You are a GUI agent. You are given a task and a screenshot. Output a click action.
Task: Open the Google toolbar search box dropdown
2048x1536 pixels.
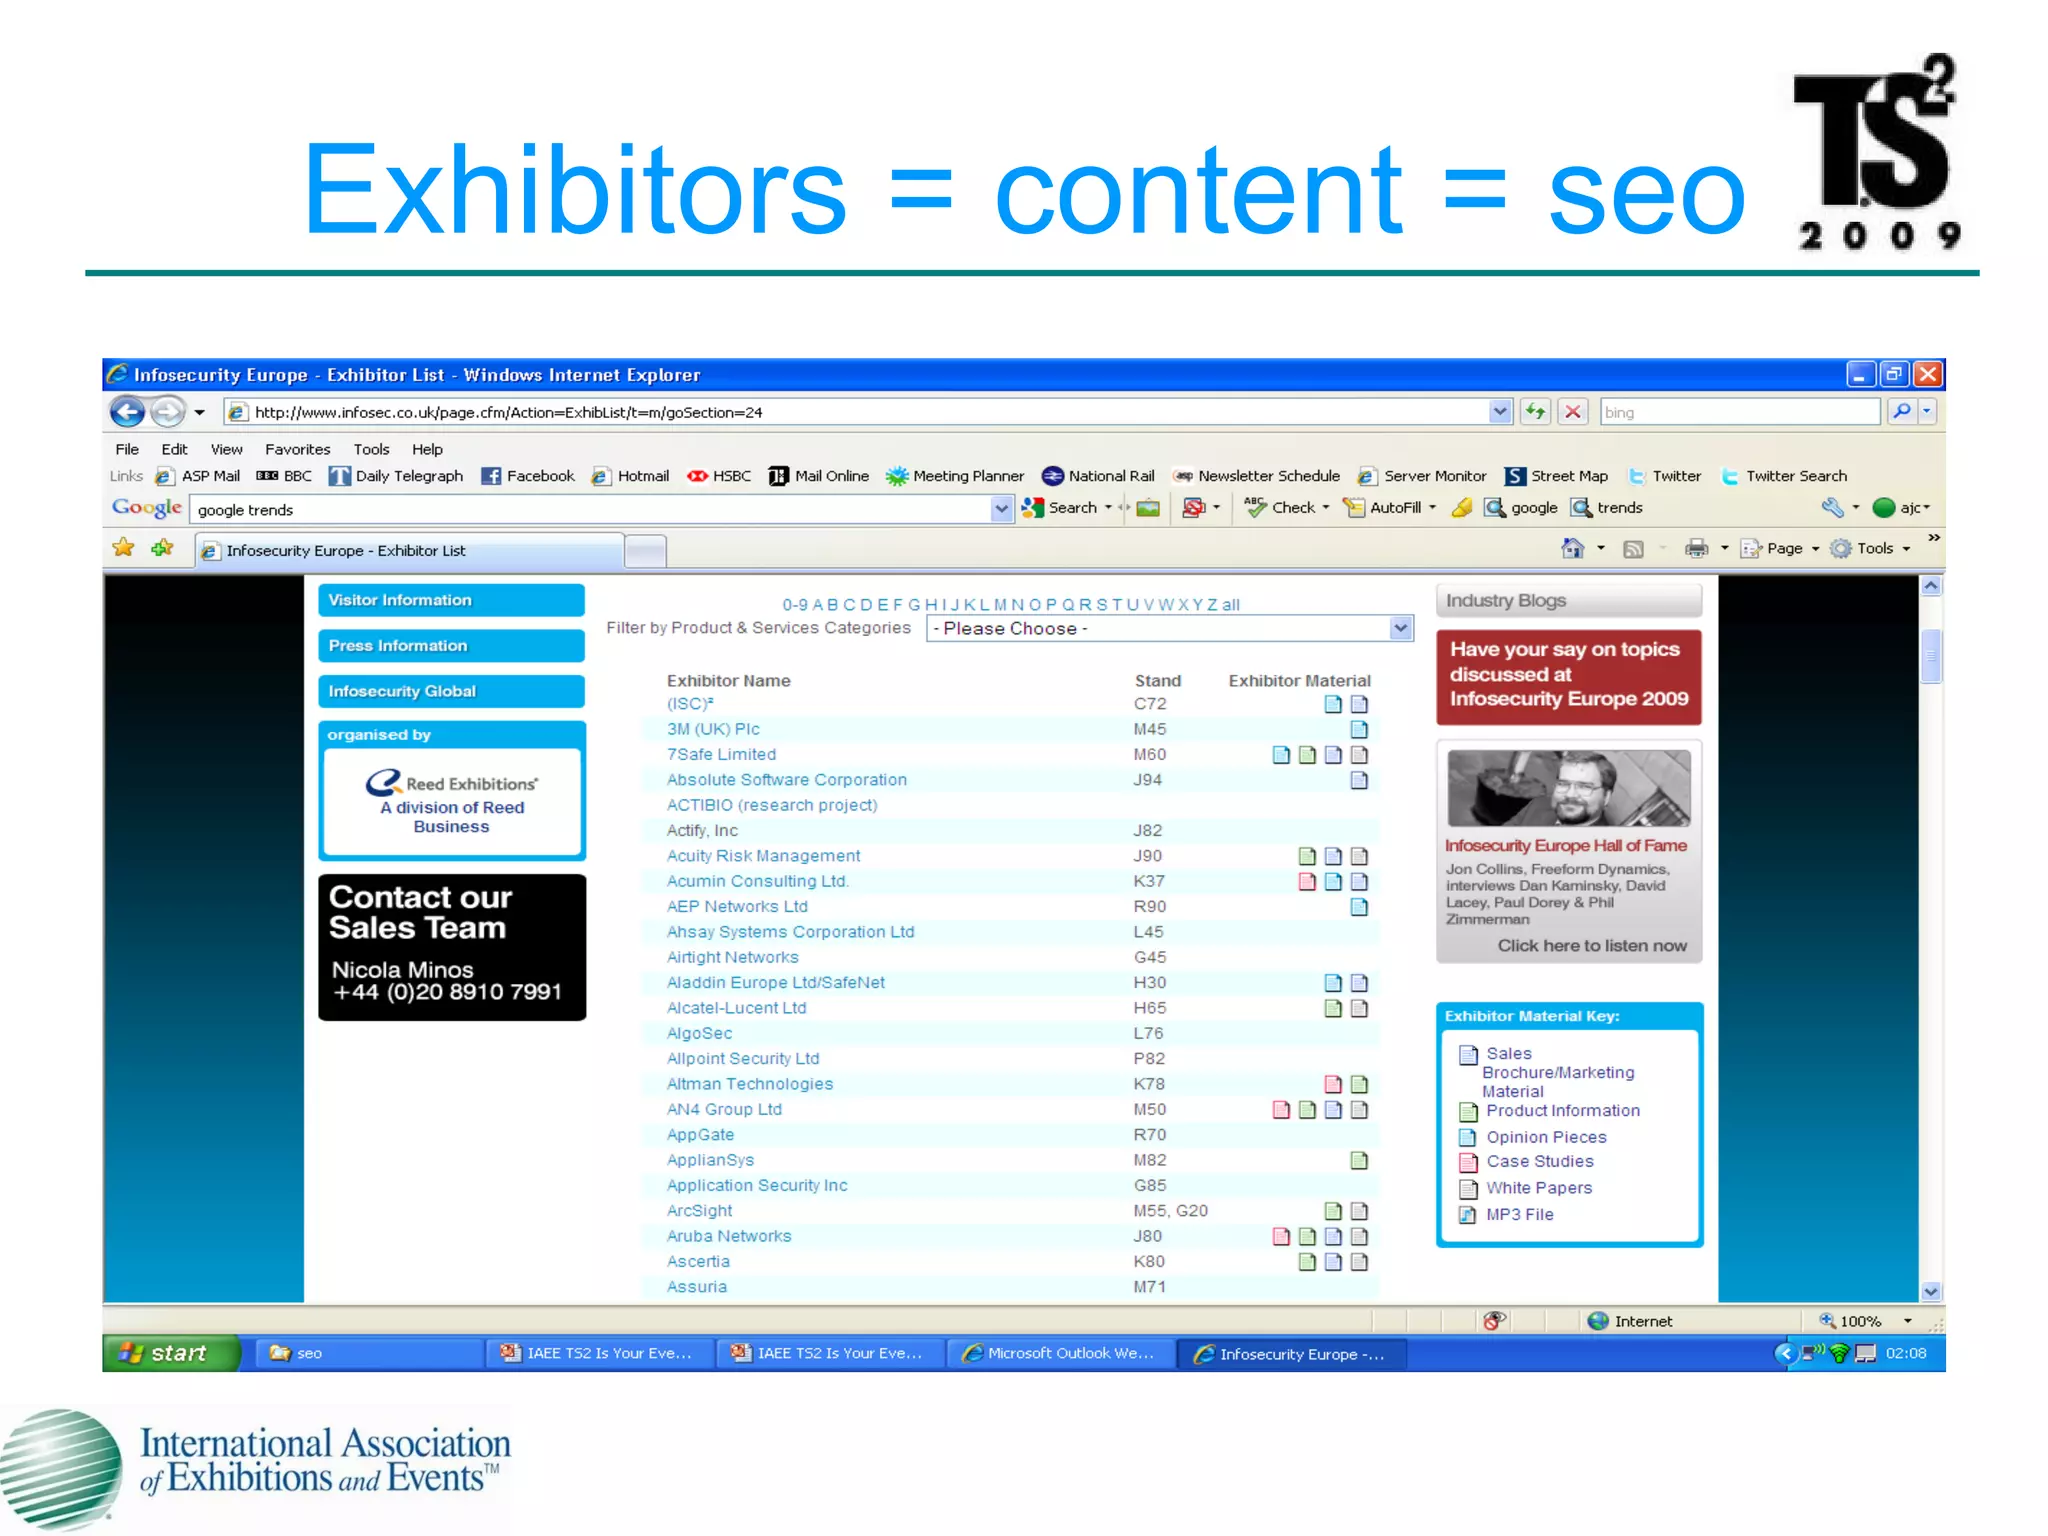pyautogui.click(x=1002, y=509)
